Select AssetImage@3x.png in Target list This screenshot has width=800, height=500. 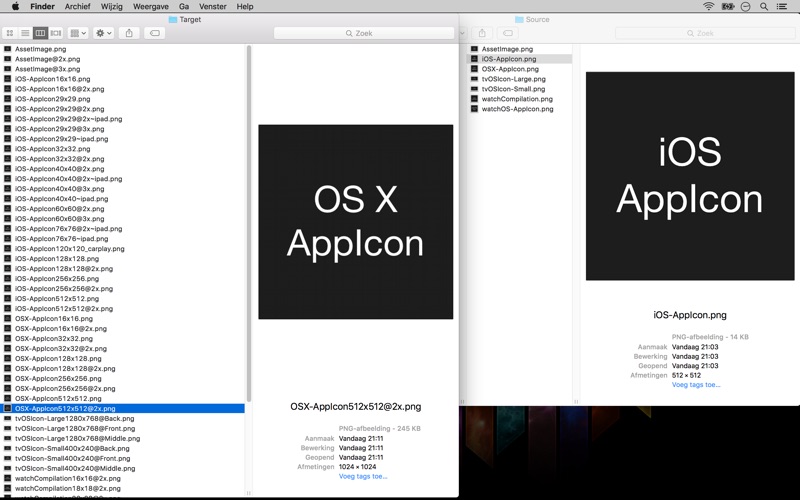123,69
